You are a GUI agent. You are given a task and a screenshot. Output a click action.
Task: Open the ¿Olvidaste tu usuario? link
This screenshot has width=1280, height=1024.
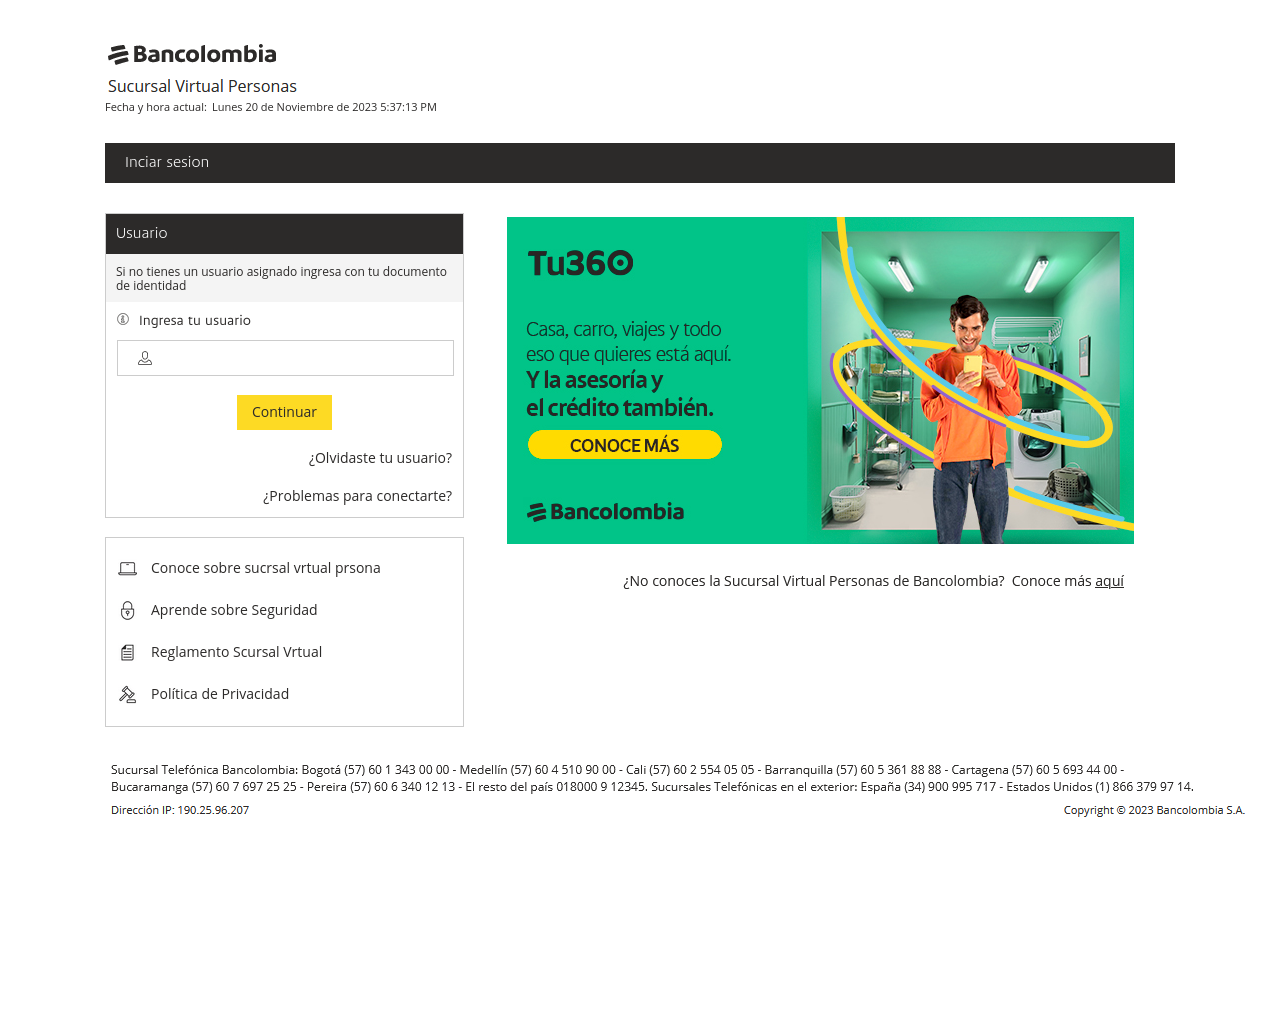click(x=380, y=458)
